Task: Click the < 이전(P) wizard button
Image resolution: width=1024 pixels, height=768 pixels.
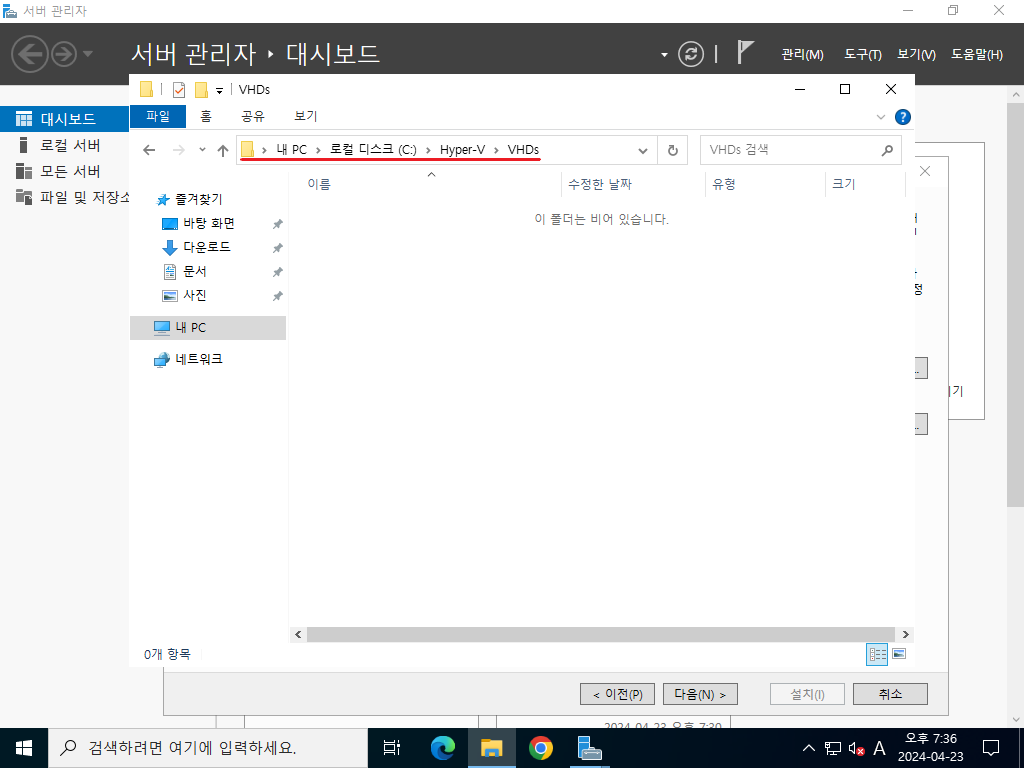Action: 617,694
